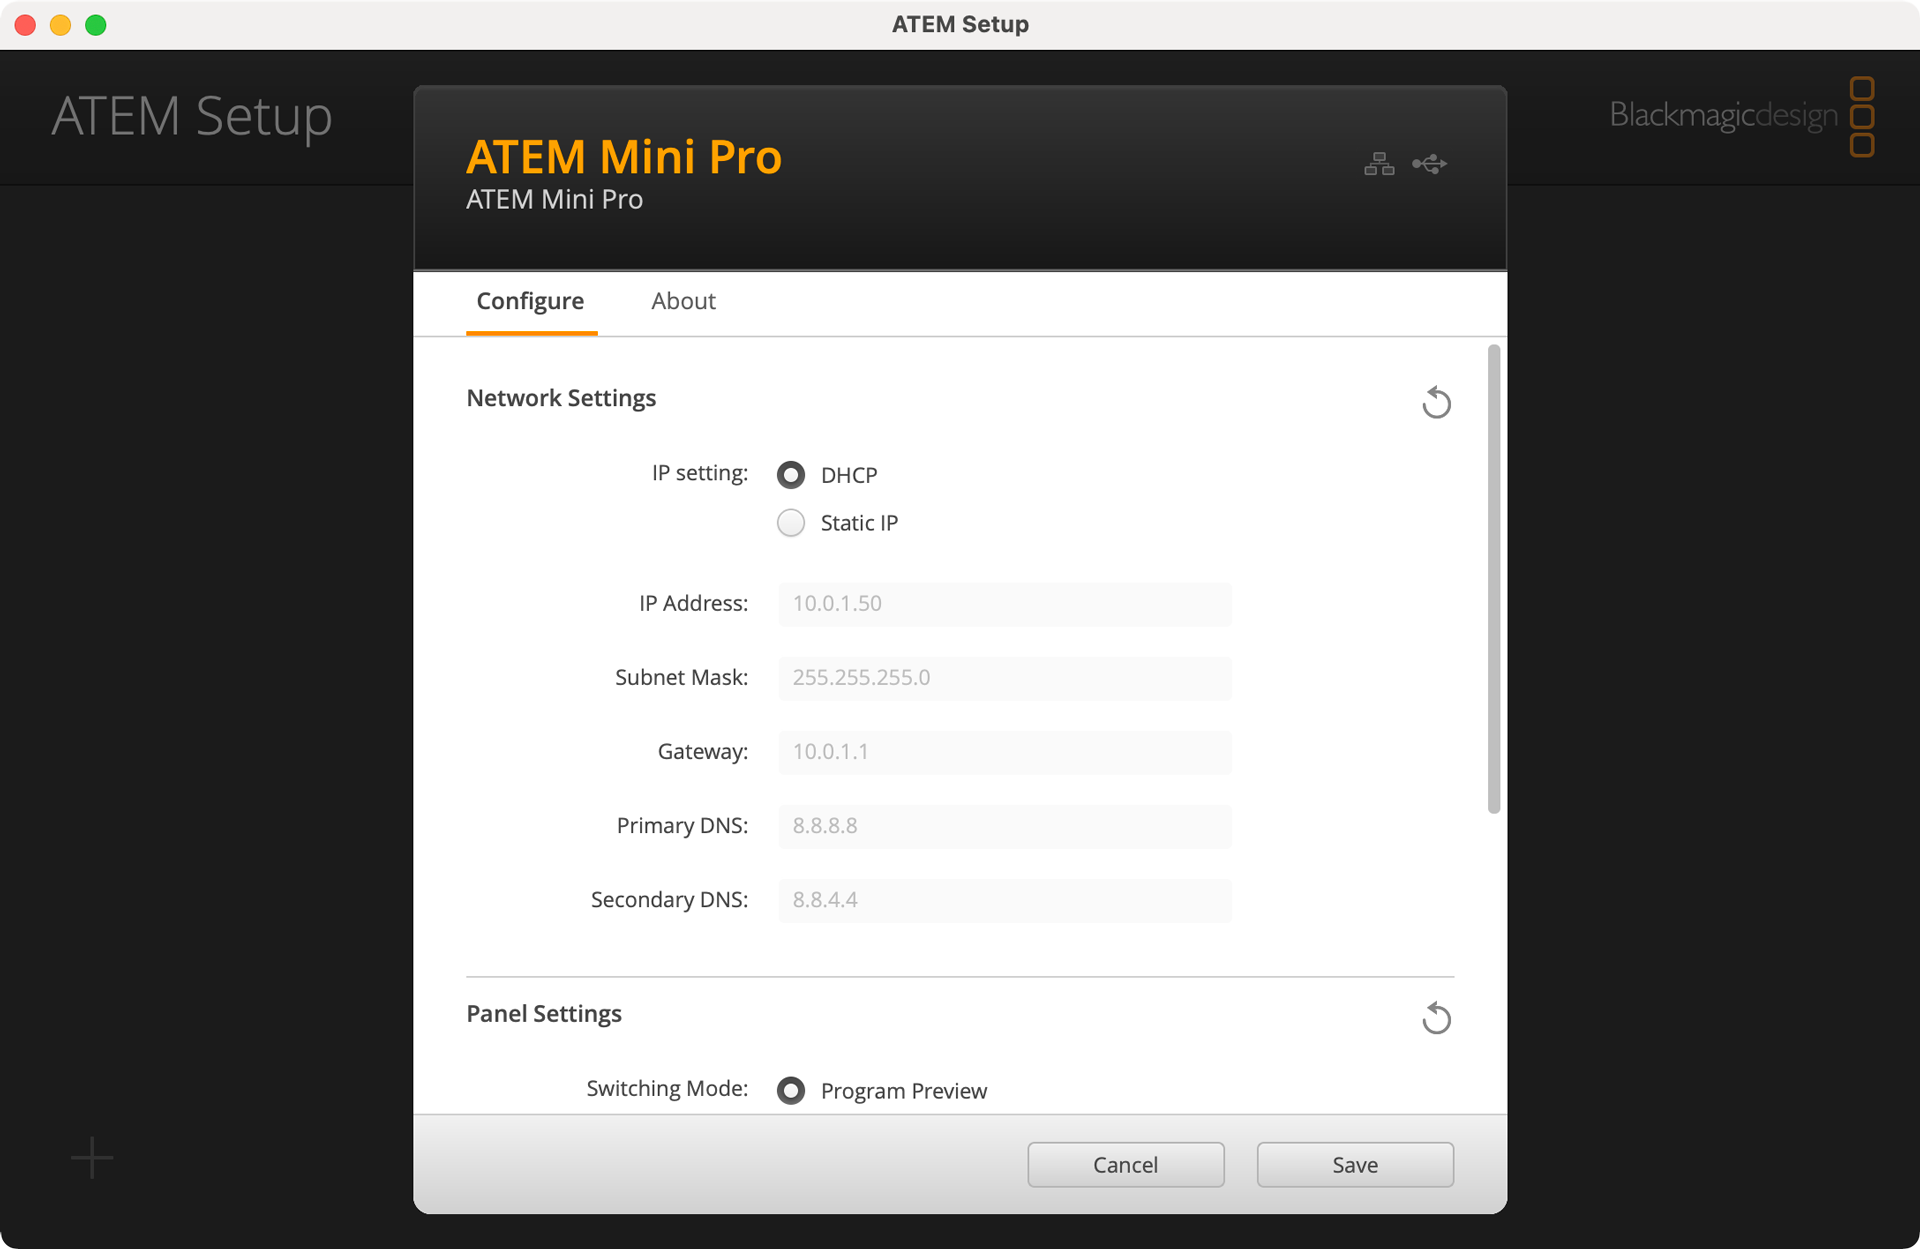
Task: Click the Secondary DNS field
Action: click(x=1005, y=900)
